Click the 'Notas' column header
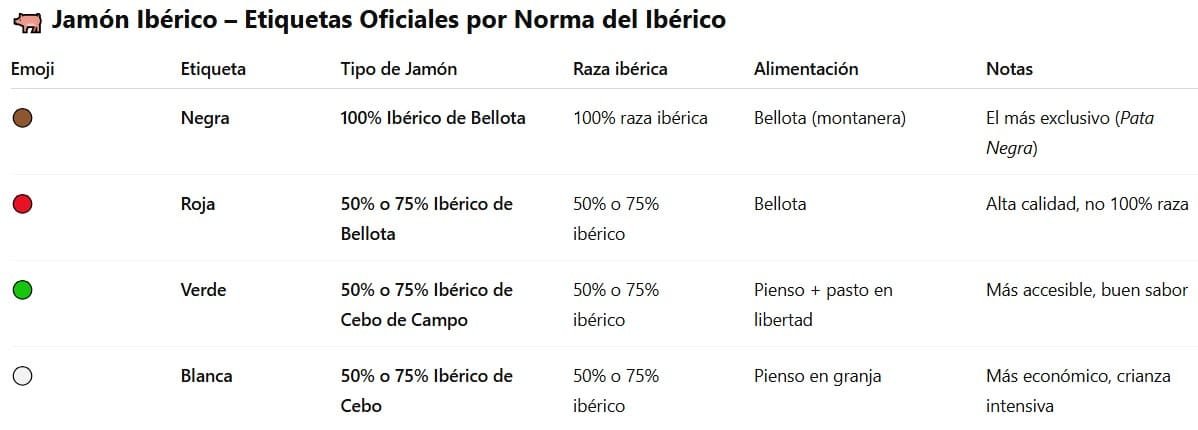This screenshot has width=1198, height=430. tap(1009, 69)
